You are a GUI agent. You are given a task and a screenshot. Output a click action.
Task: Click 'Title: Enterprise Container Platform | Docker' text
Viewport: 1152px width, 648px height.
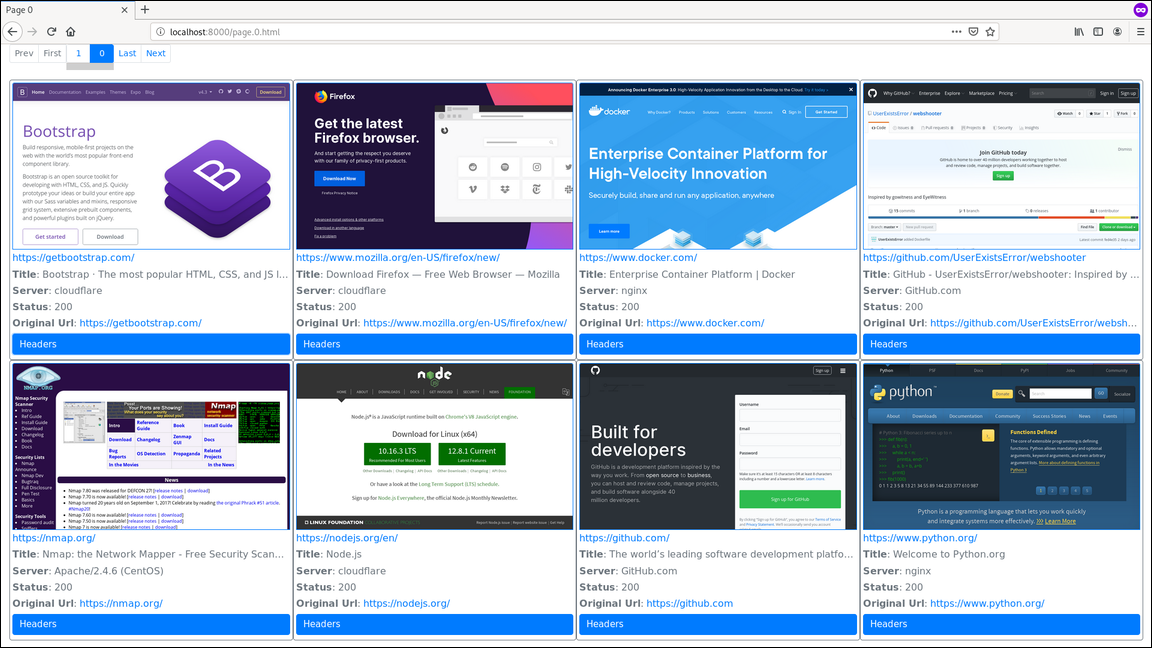click(x=687, y=275)
